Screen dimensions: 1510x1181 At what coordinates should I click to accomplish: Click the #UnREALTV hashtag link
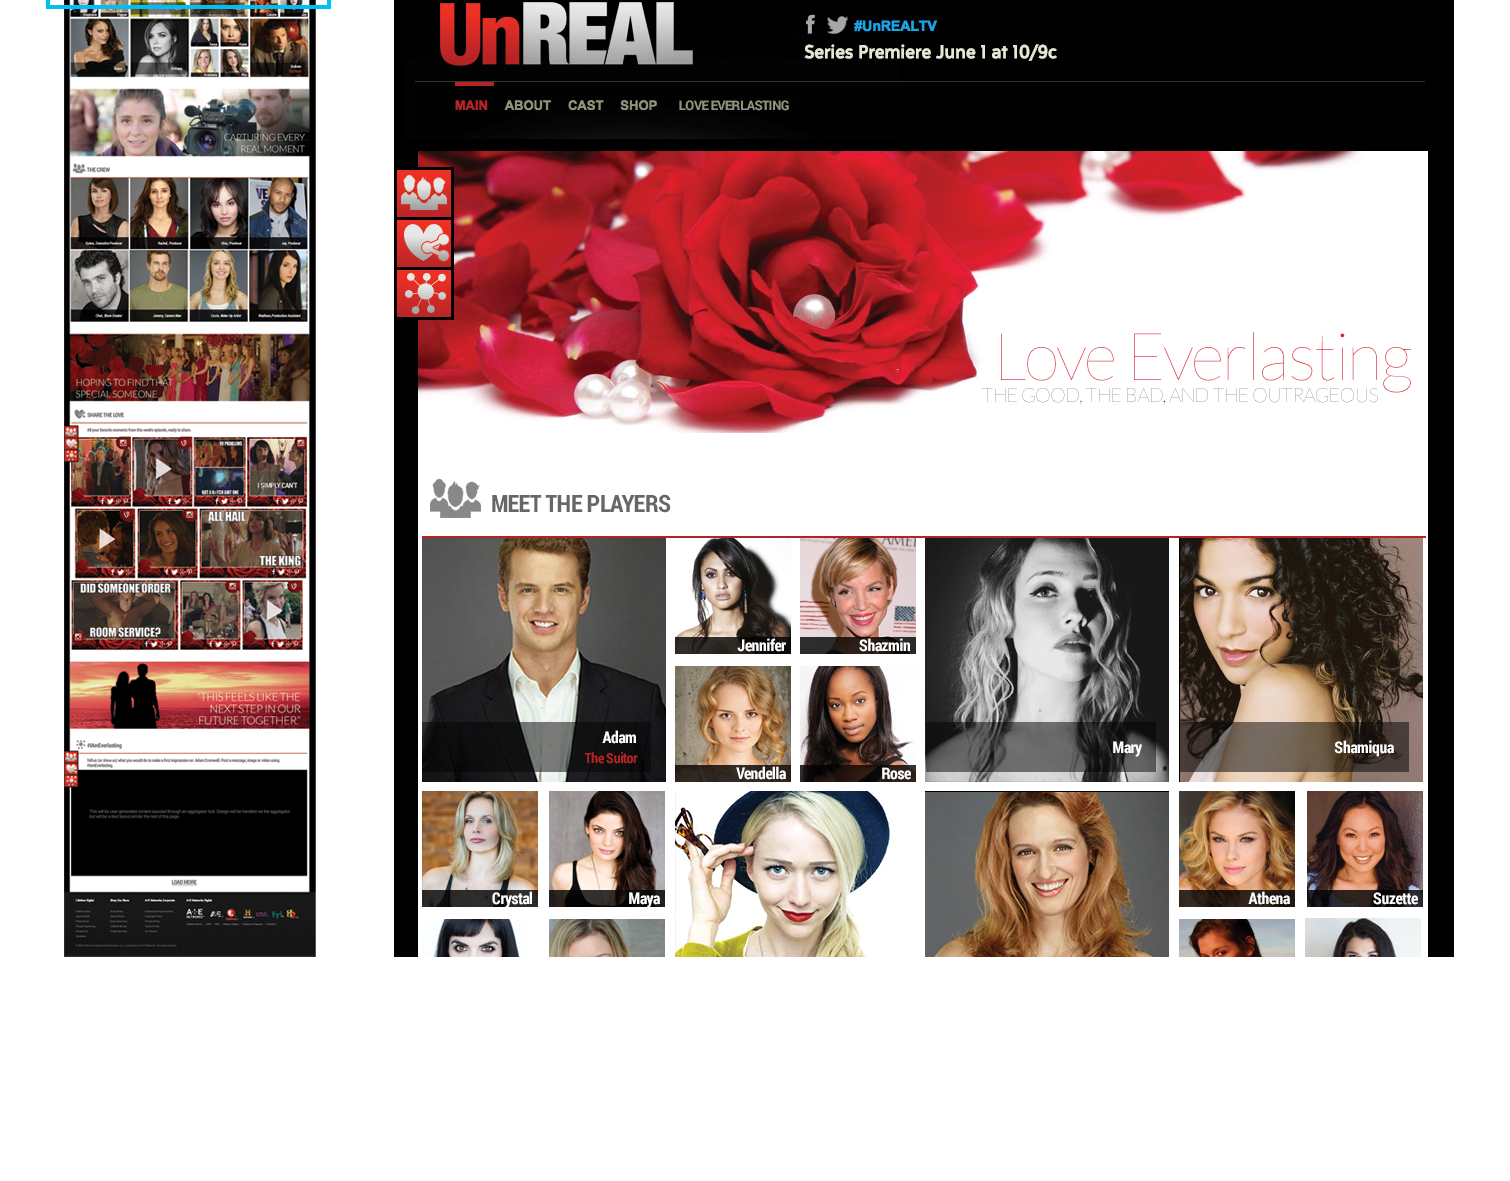[895, 26]
